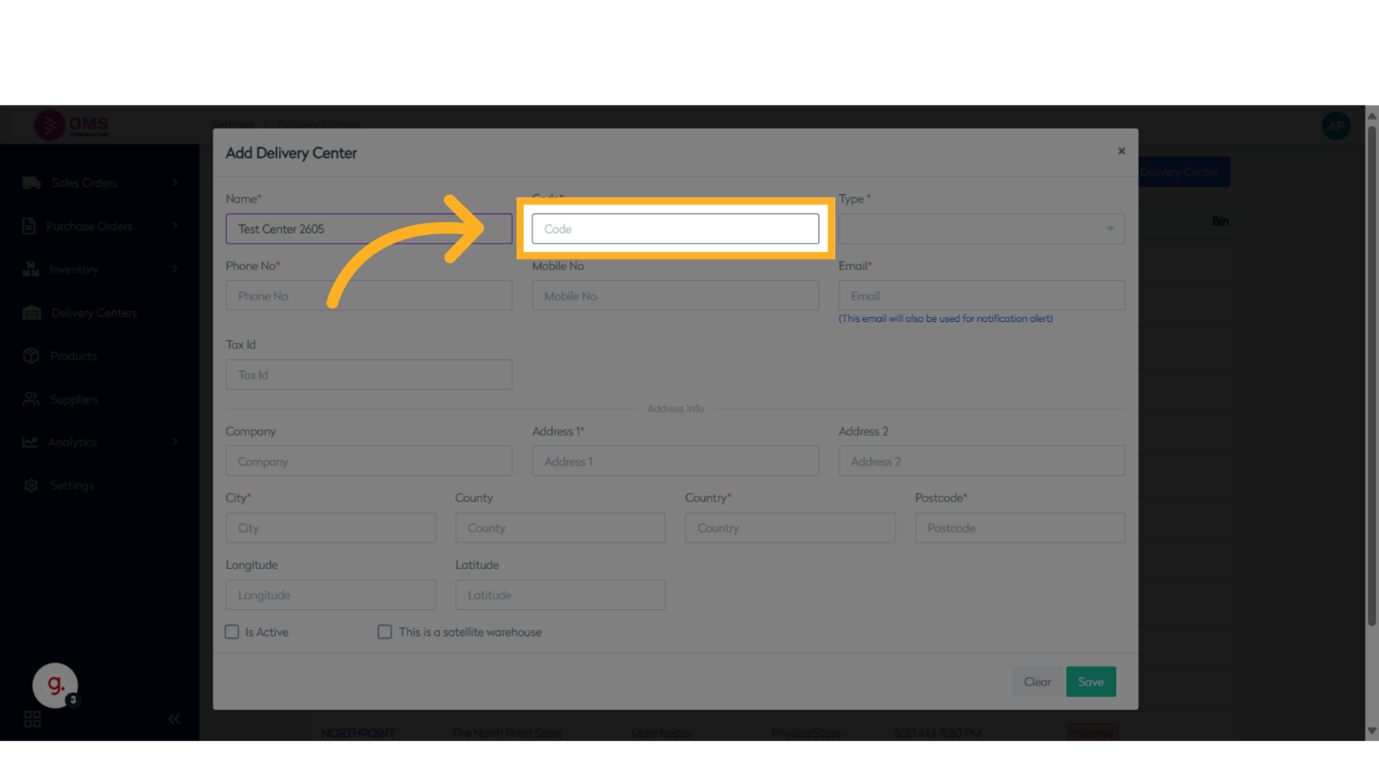Click the Settings gear icon
Image resolution: width=1379 pixels, height=776 pixels.
point(31,485)
